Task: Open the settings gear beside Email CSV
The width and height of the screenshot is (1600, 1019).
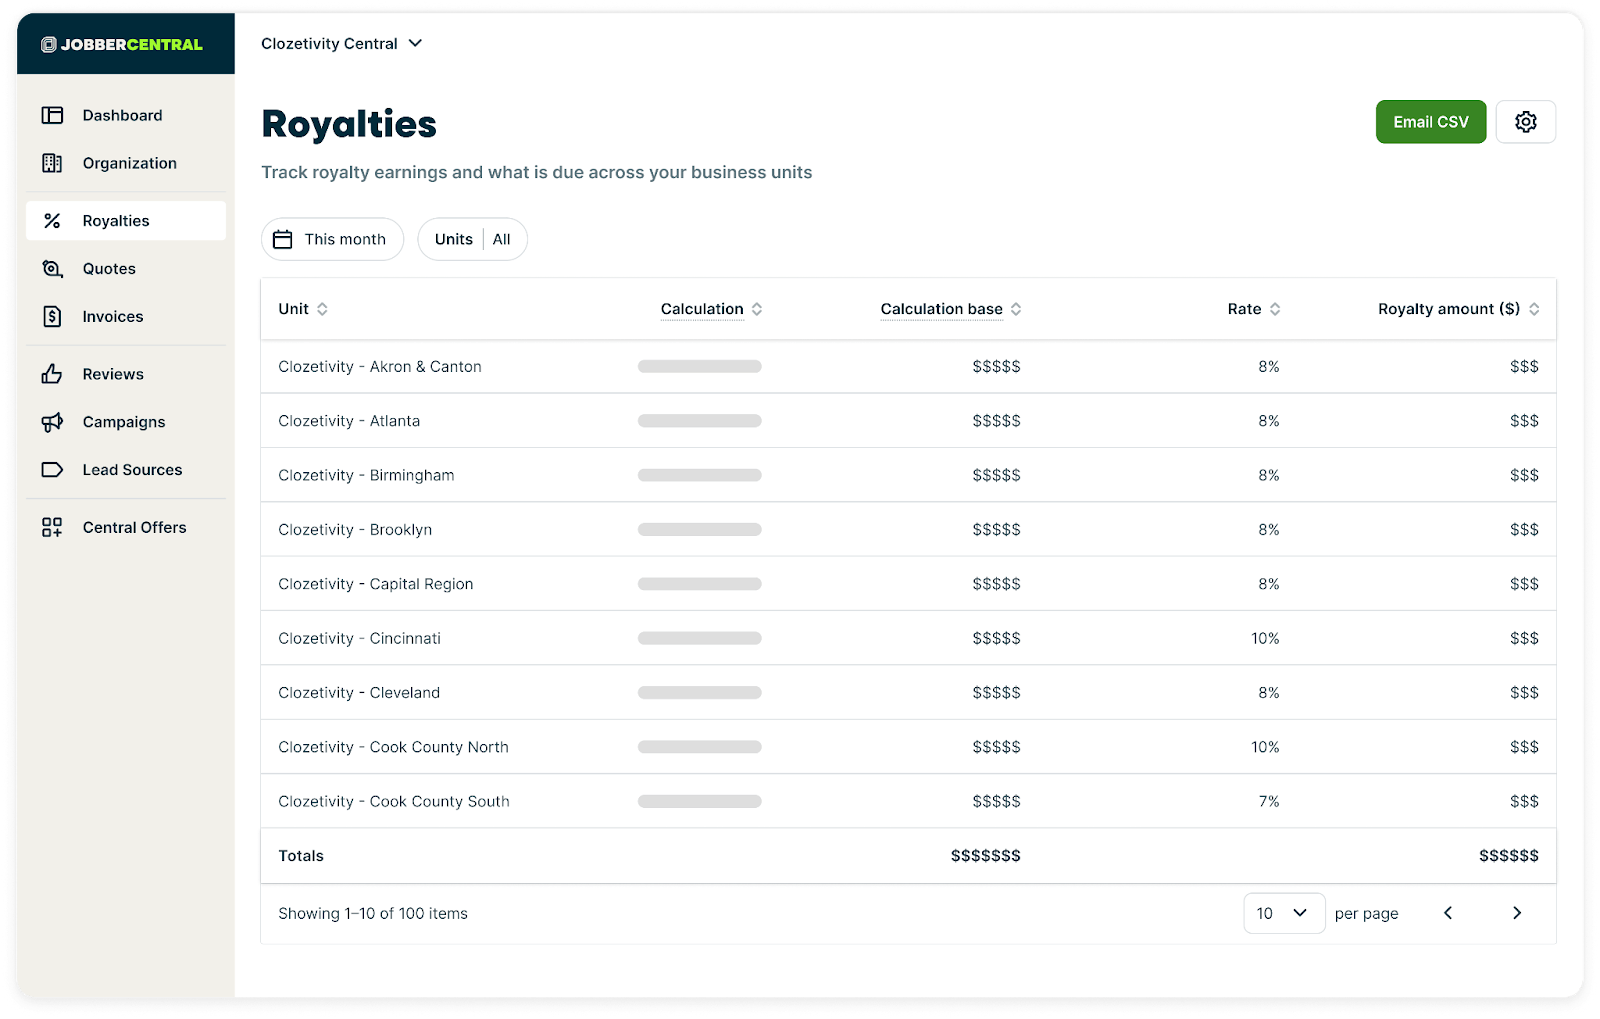Action: pos(1525,121)
